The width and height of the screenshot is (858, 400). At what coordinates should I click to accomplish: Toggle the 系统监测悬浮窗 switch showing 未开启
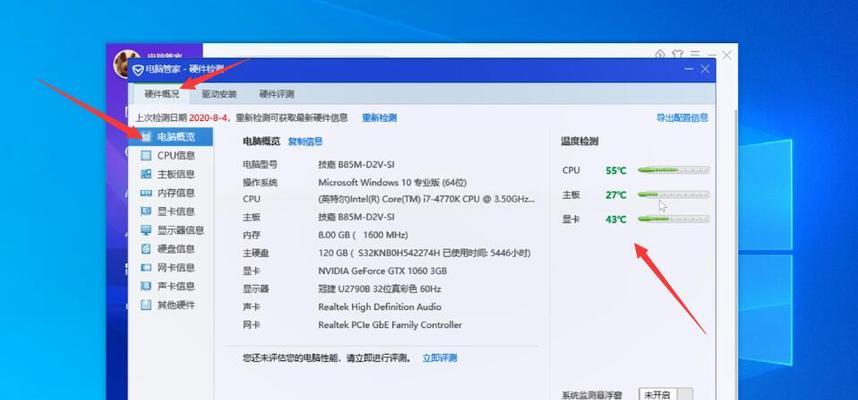coord(665,395)
